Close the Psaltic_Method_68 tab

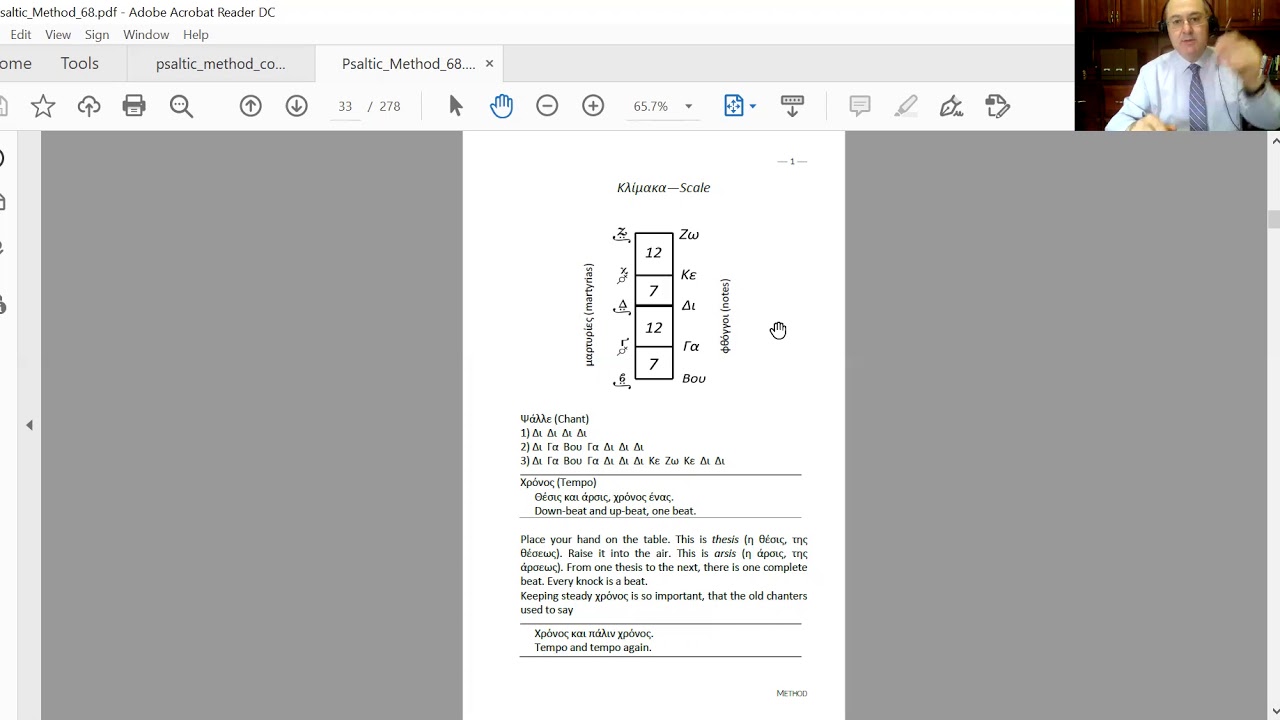[x=489, y=64]
